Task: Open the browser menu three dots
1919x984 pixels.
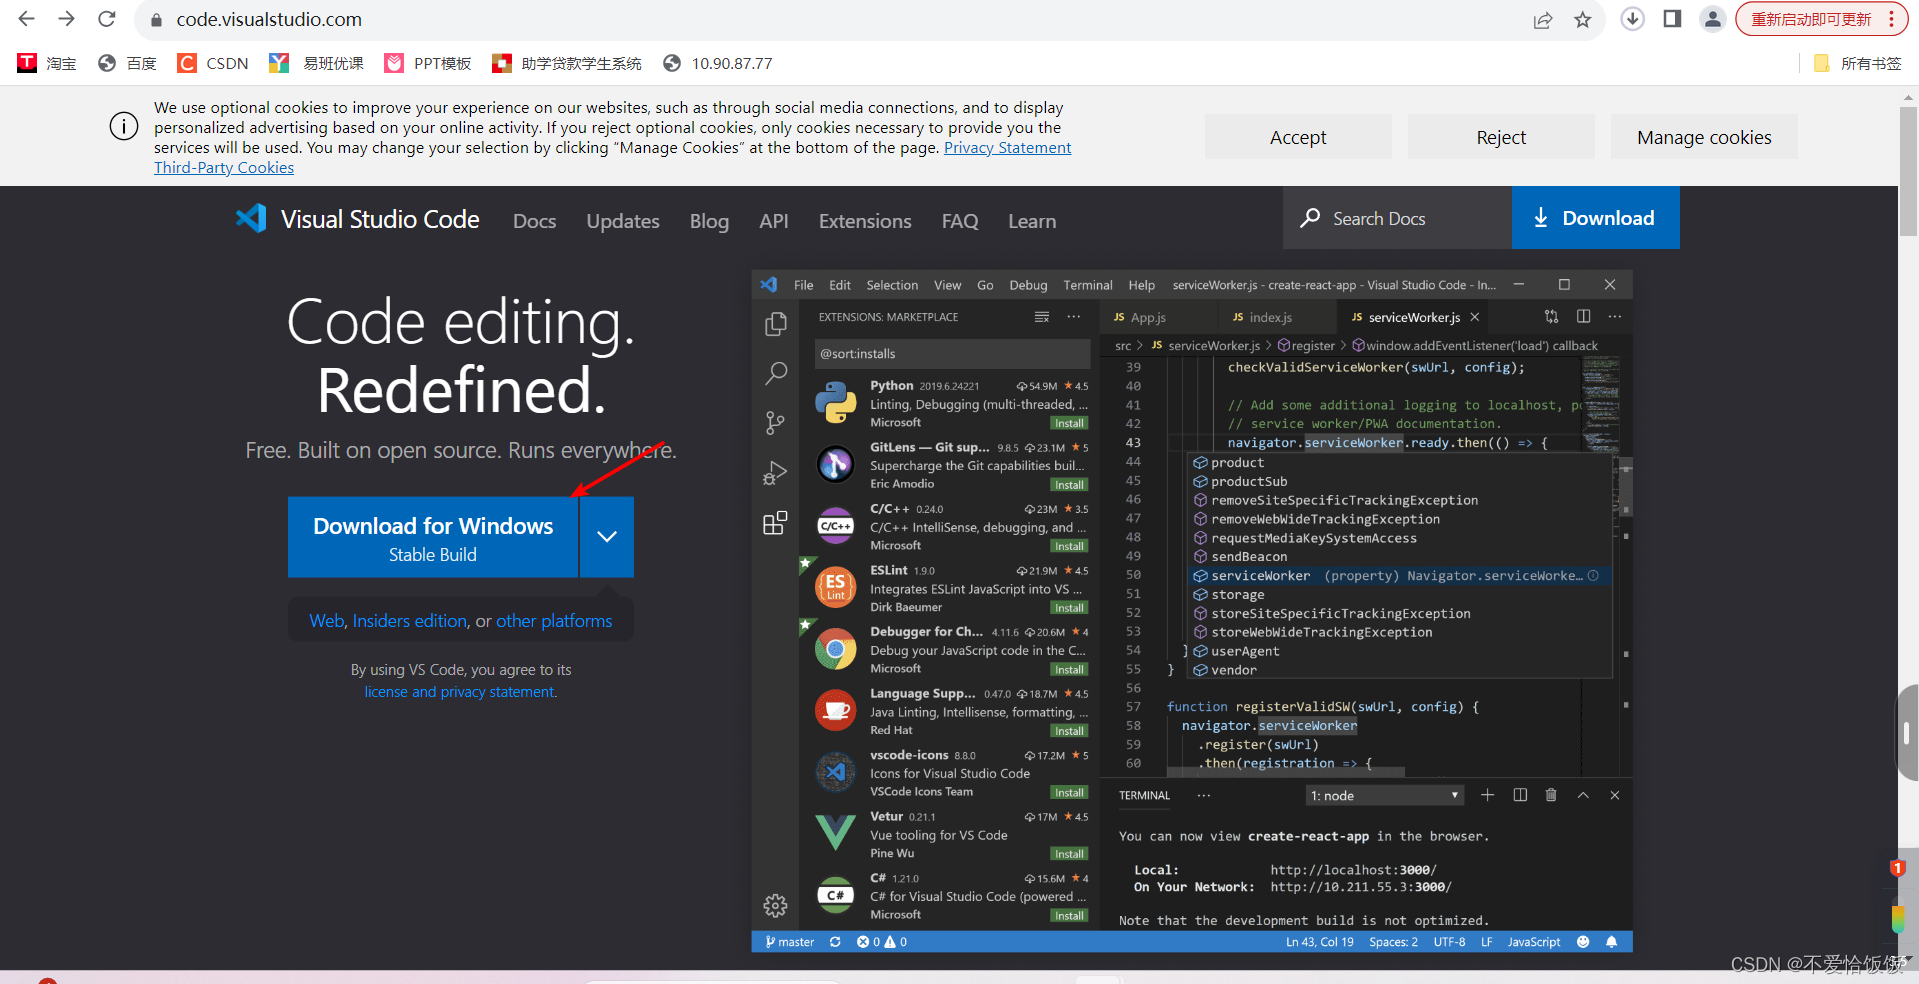Action: 1891,19
